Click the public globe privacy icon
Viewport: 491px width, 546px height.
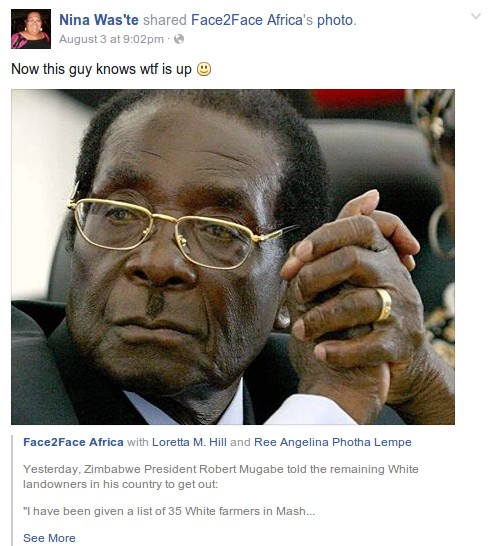pyautogui.click(x=179, y=39)
